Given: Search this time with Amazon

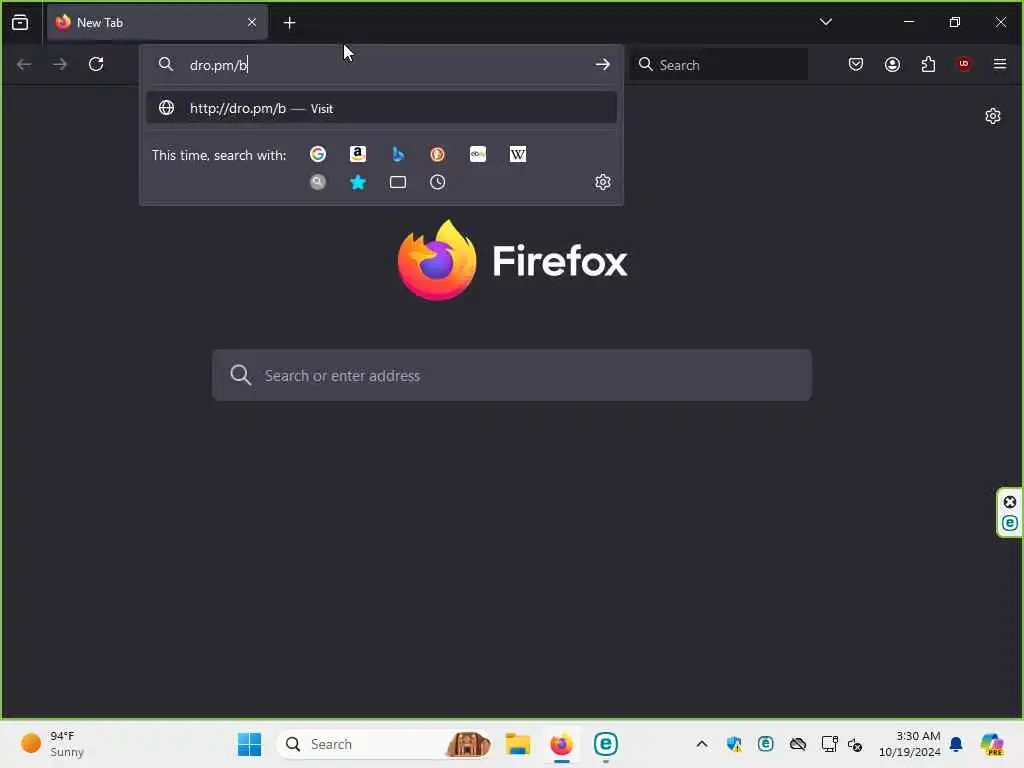Looking at the screenshot, I should tap(358, 154).
